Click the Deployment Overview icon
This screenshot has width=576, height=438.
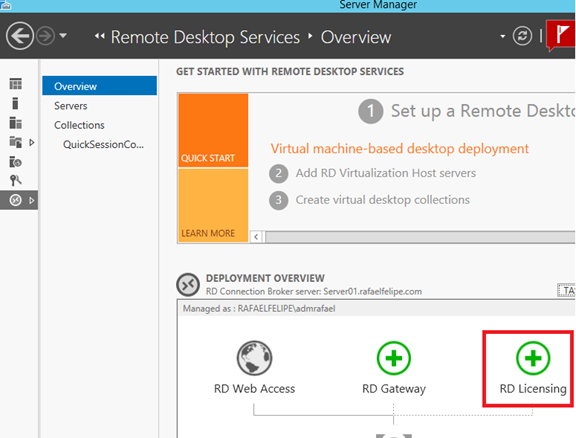(x=188, y=284)
